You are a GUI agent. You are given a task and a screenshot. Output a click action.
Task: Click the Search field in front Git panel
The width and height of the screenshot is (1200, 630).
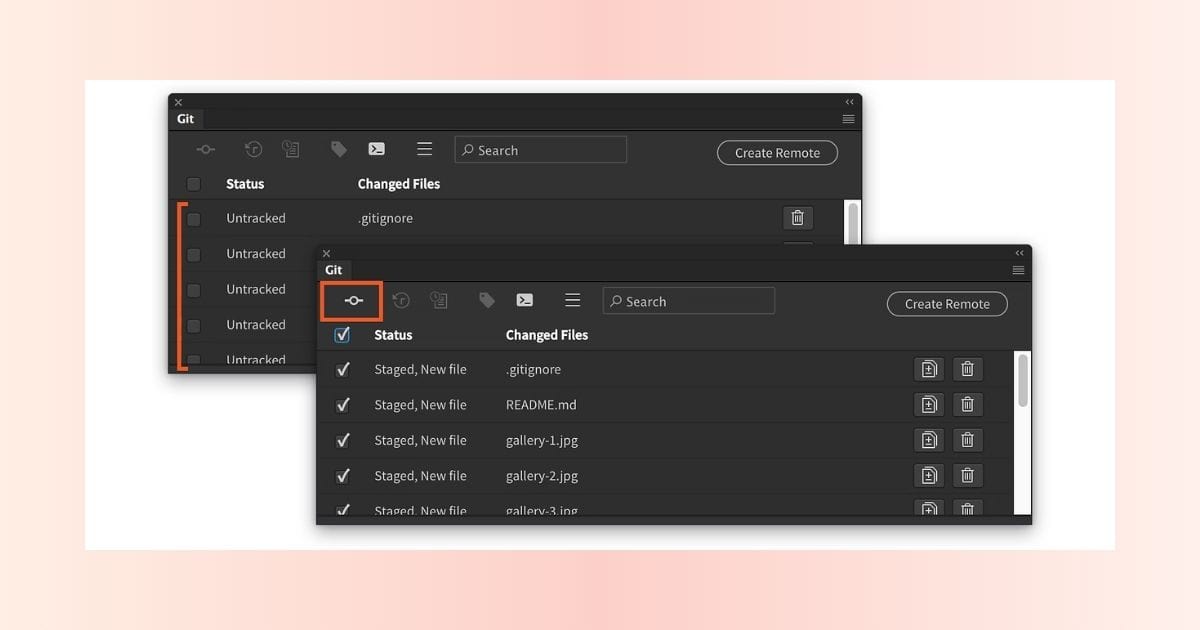coord(689,301)
